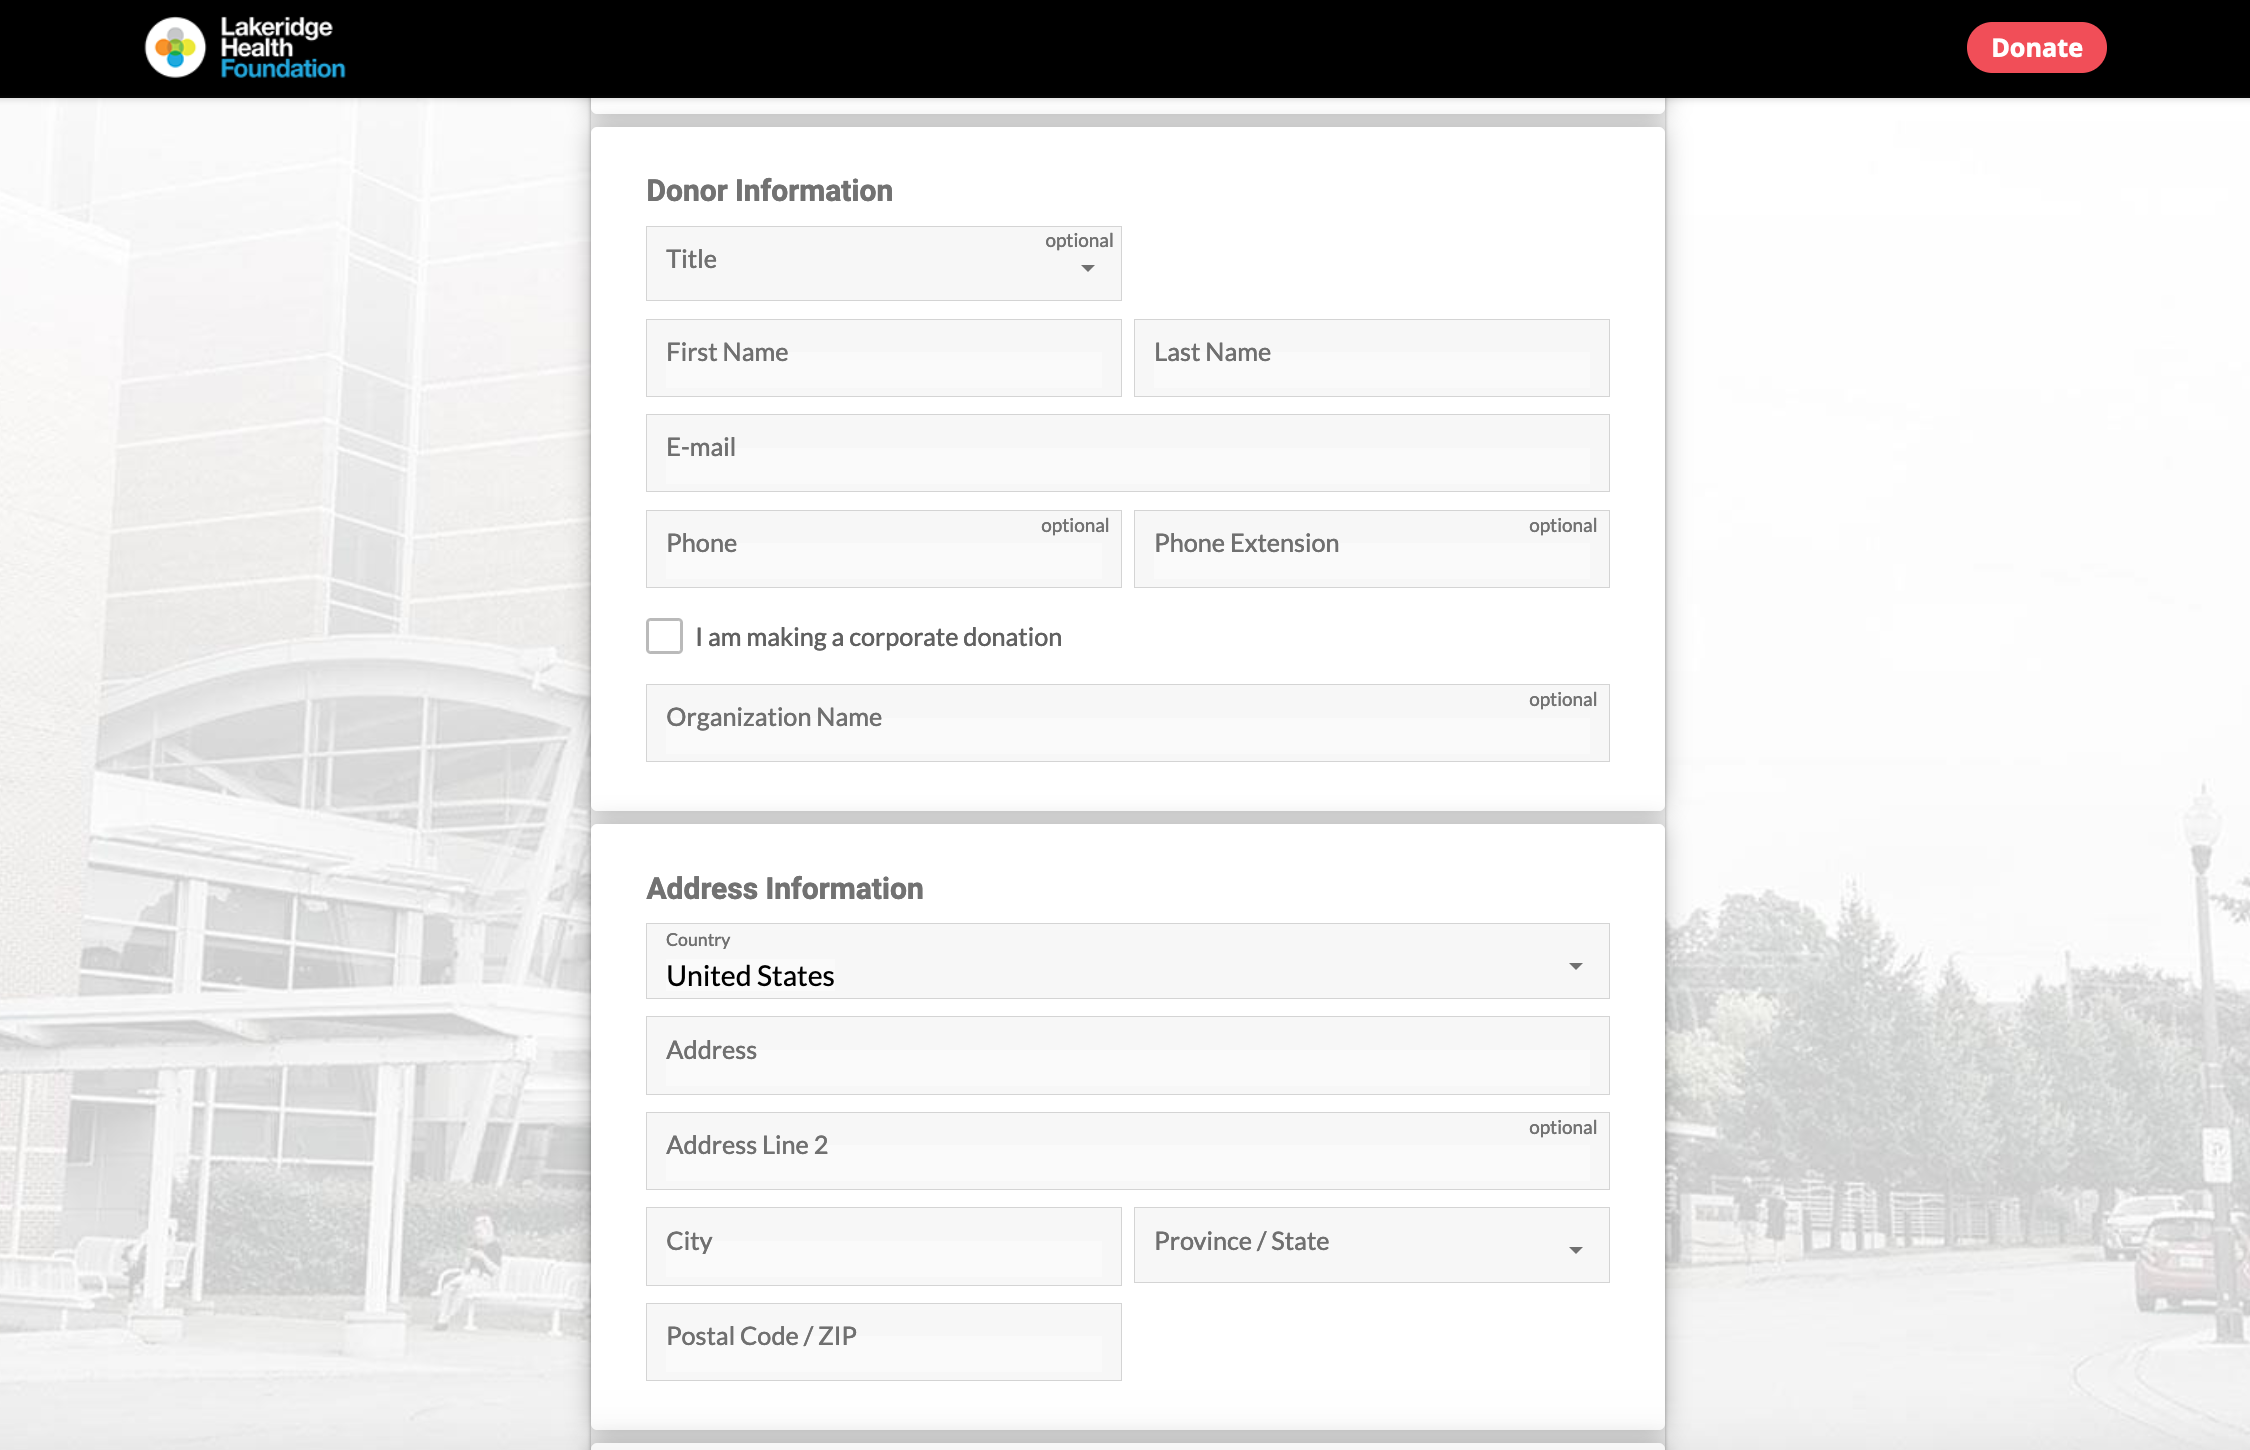Click the Donate button in top right
Screen dimensions: 2250x1450
tap(2037, 46)
